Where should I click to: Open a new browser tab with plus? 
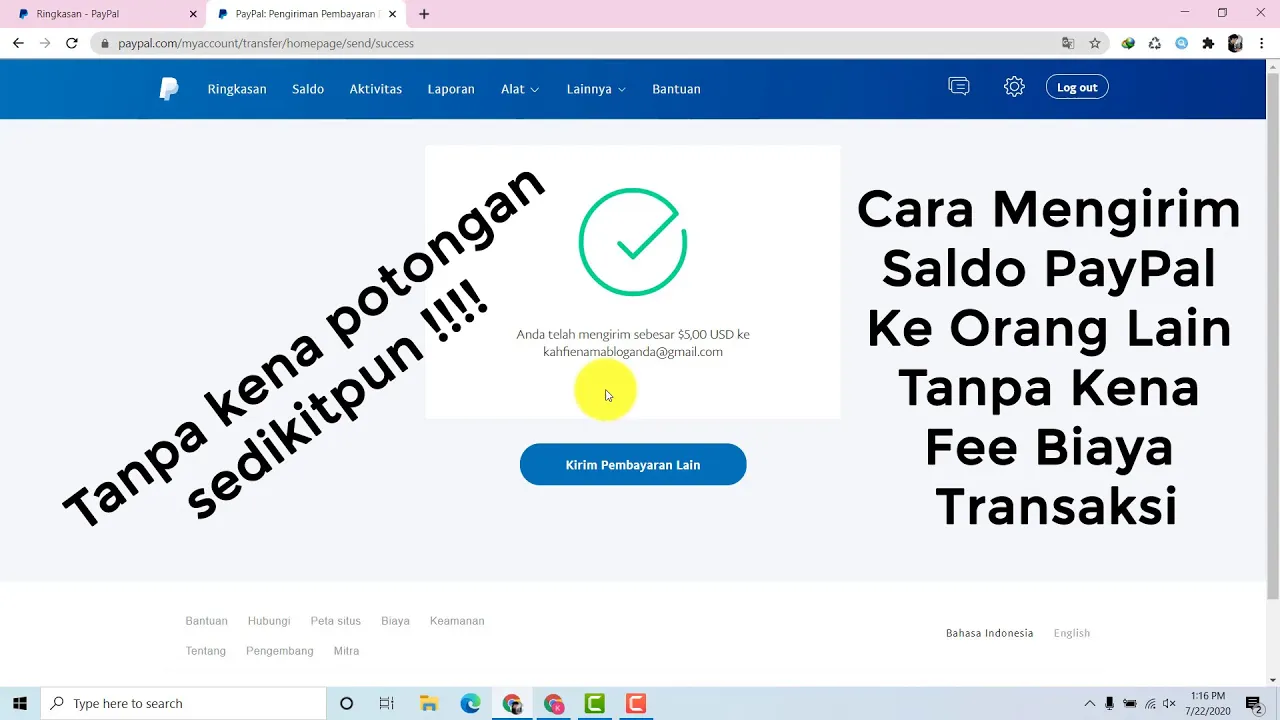424,14
